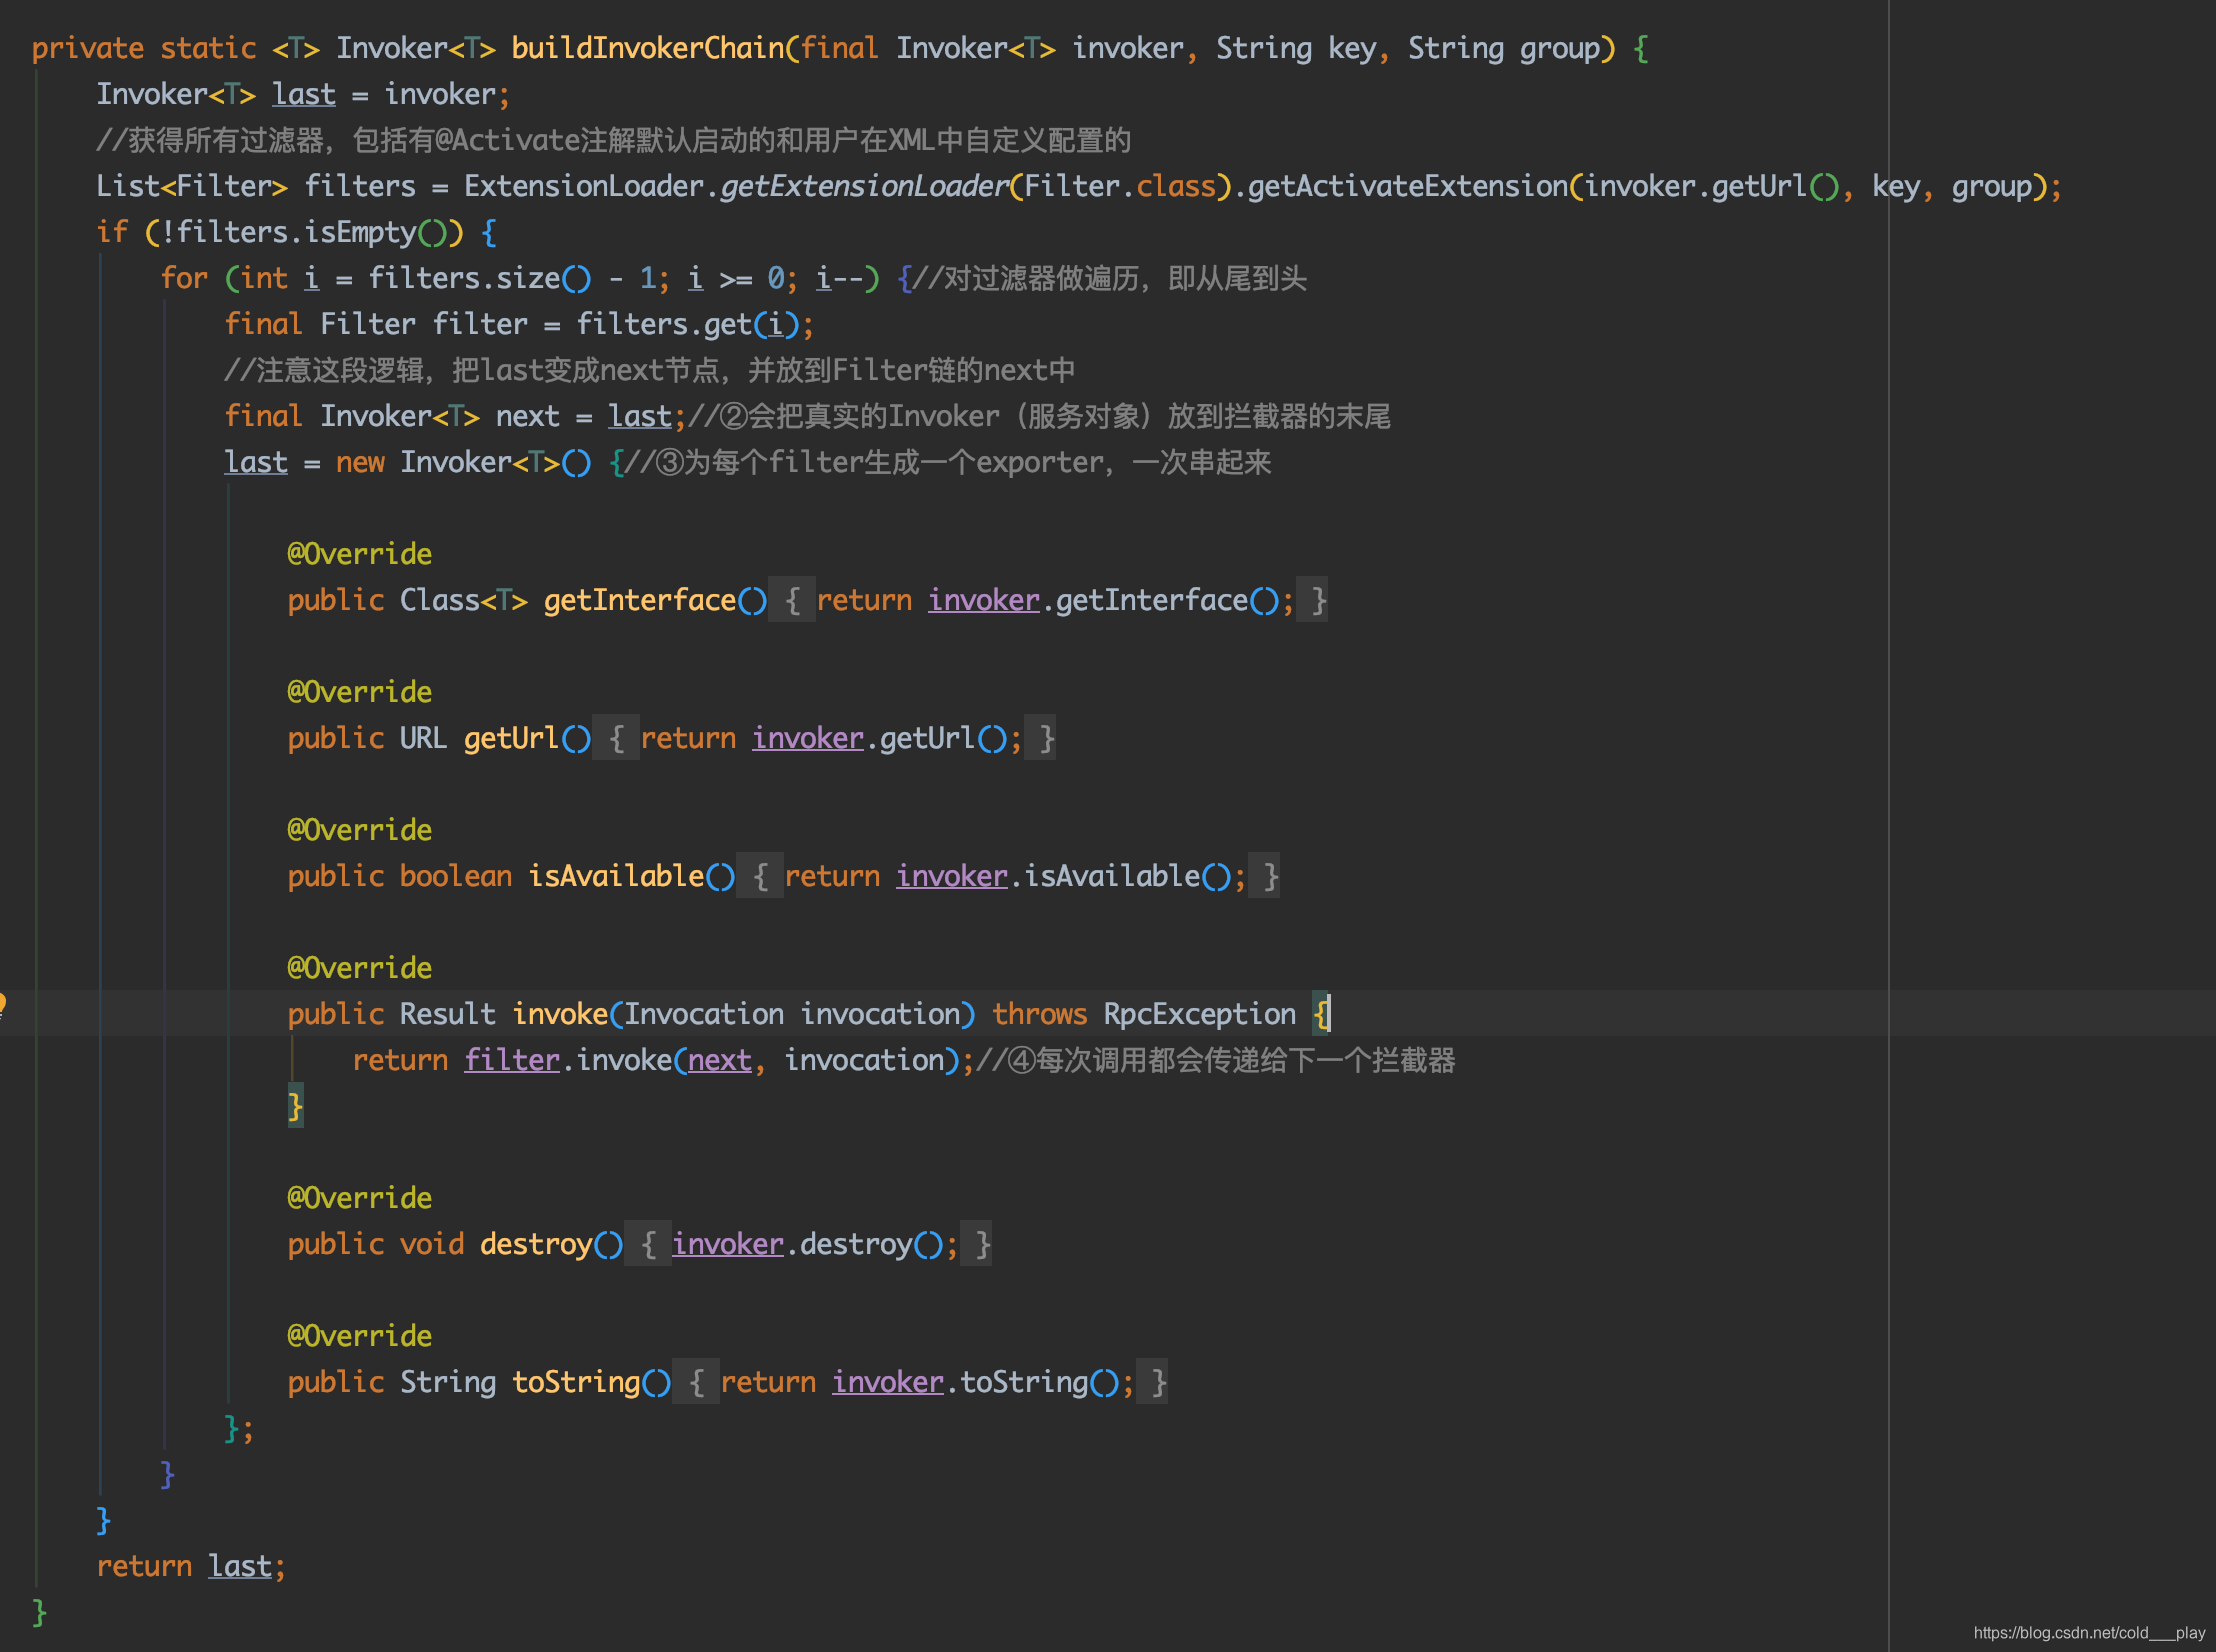Click the 'static' keyword on first line

tap(208, 48)
